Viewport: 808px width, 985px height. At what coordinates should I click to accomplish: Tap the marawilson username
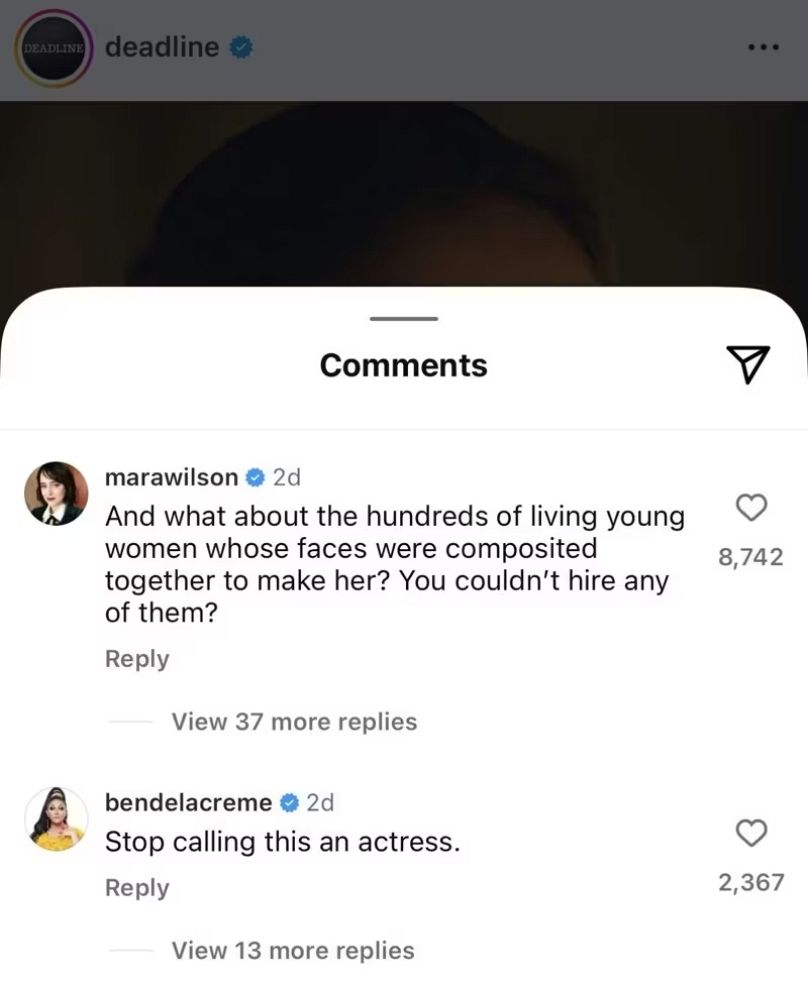tap(171, 478)
